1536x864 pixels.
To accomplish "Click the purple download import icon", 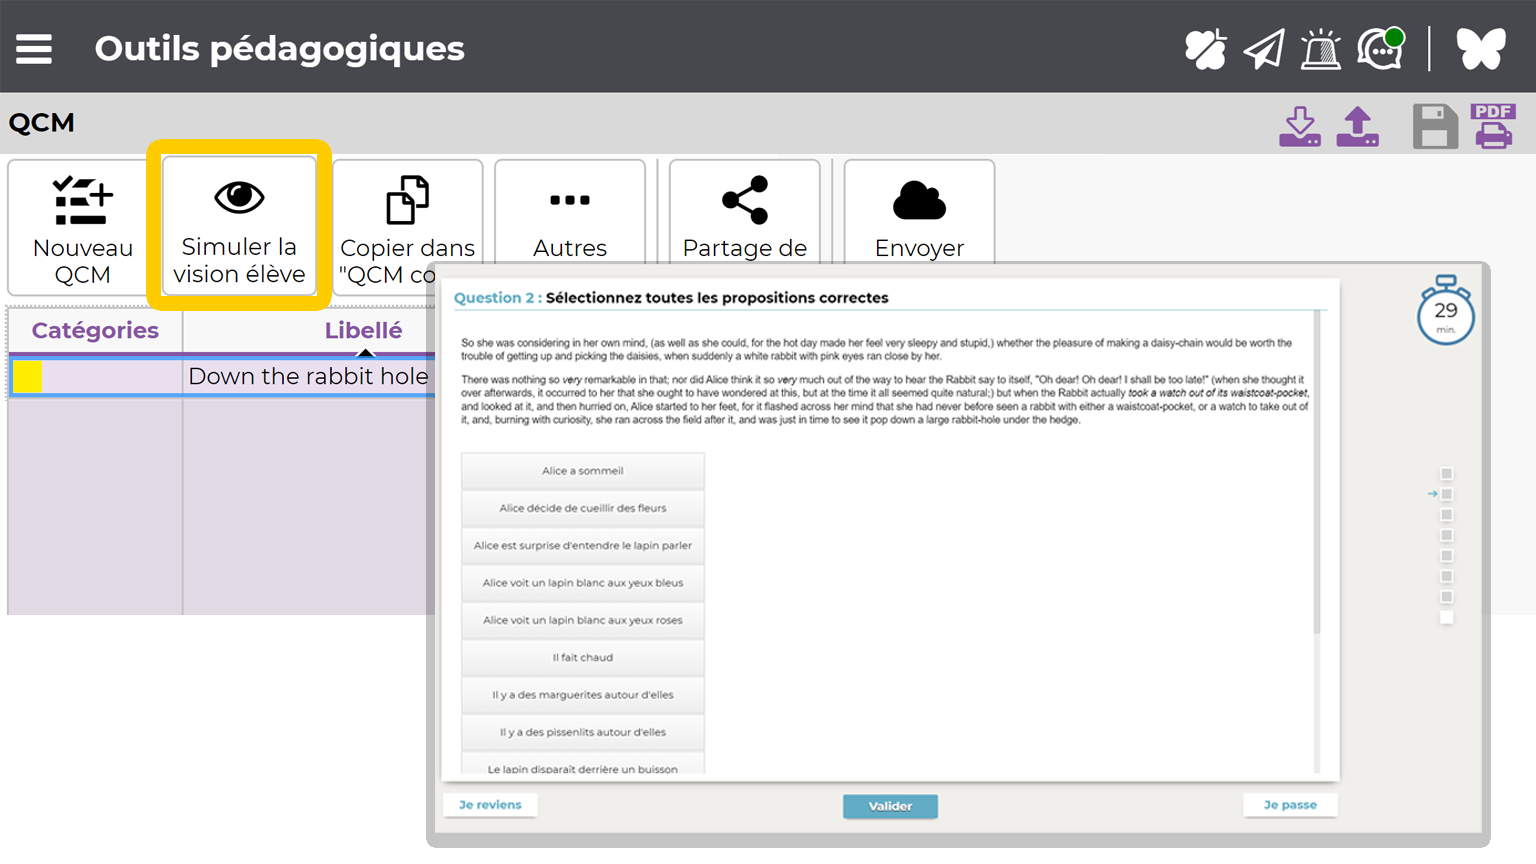I will pos(1300,127).
